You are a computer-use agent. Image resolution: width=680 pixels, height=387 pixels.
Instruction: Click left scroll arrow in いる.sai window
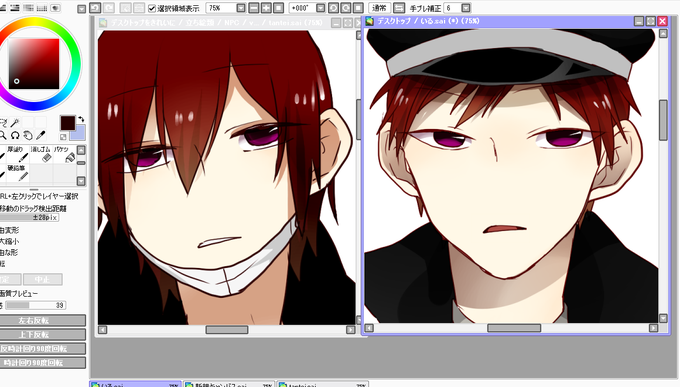click(369, 328)
